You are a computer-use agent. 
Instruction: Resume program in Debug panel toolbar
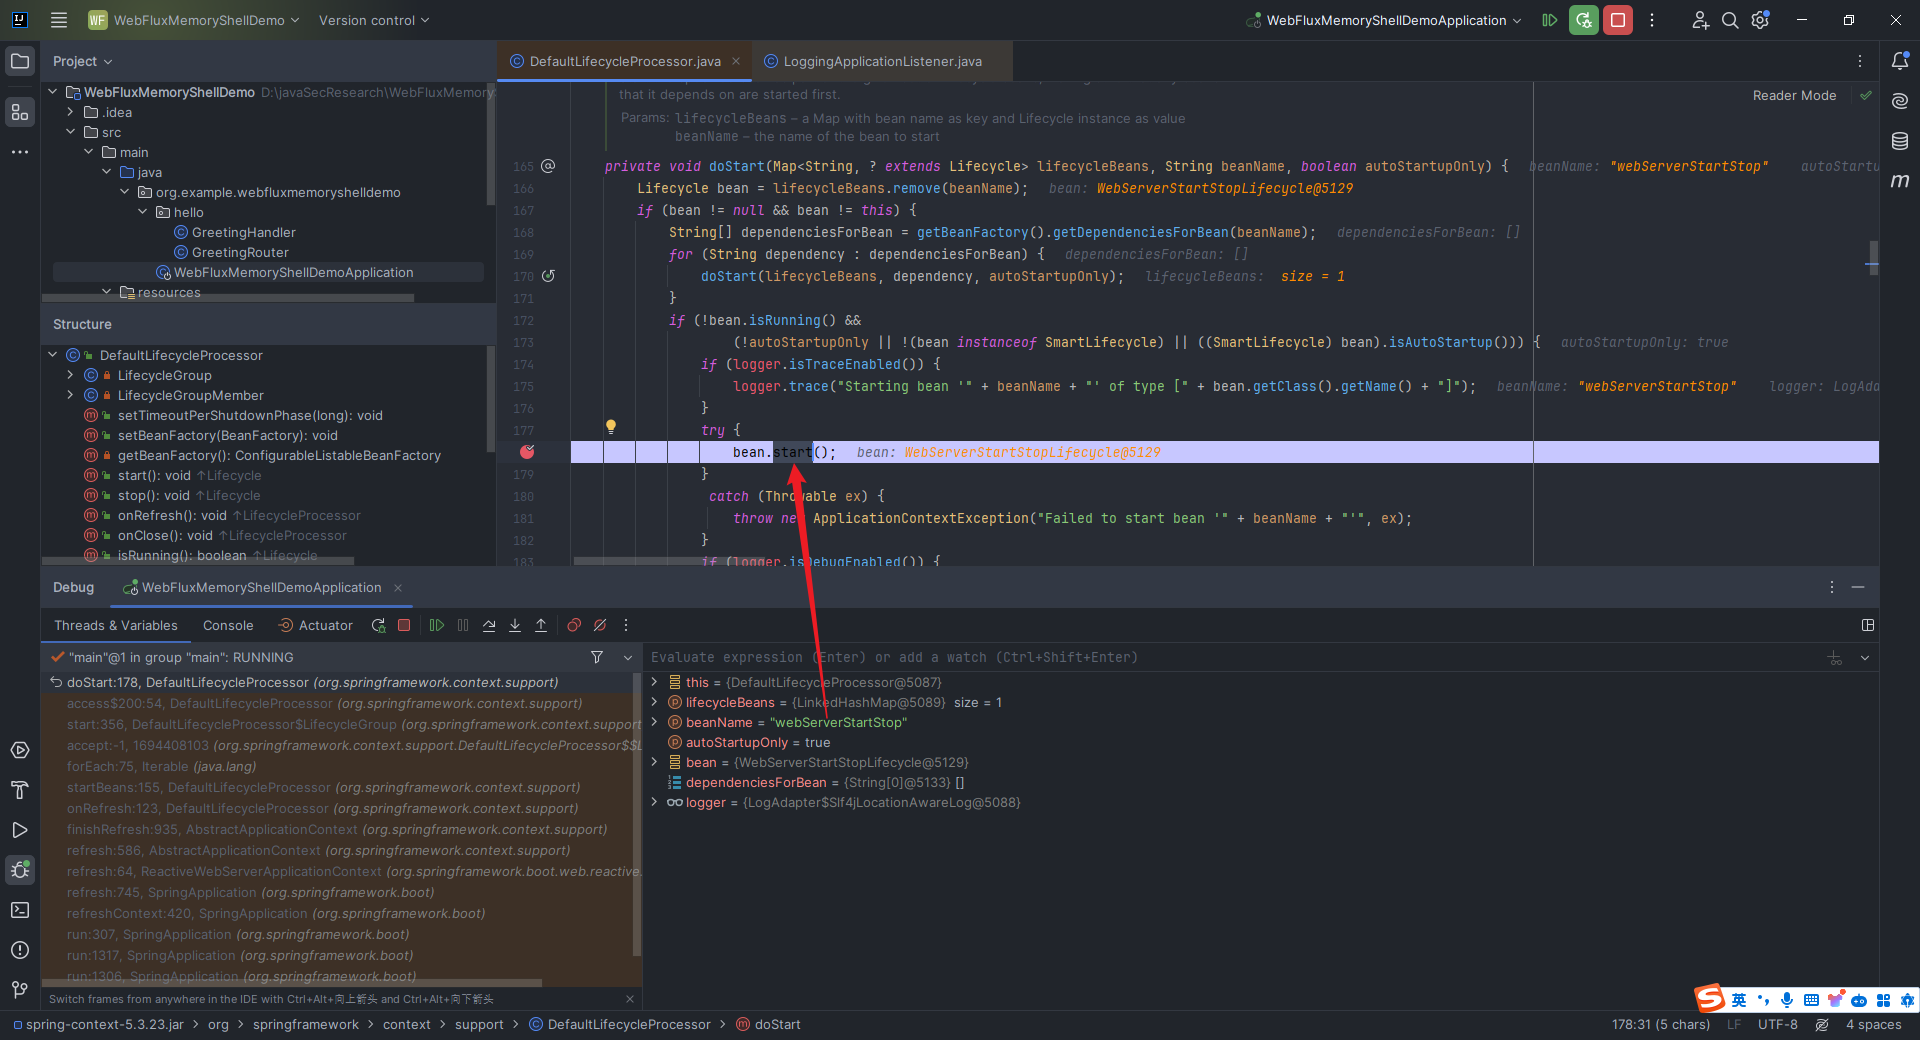[437, 625]
